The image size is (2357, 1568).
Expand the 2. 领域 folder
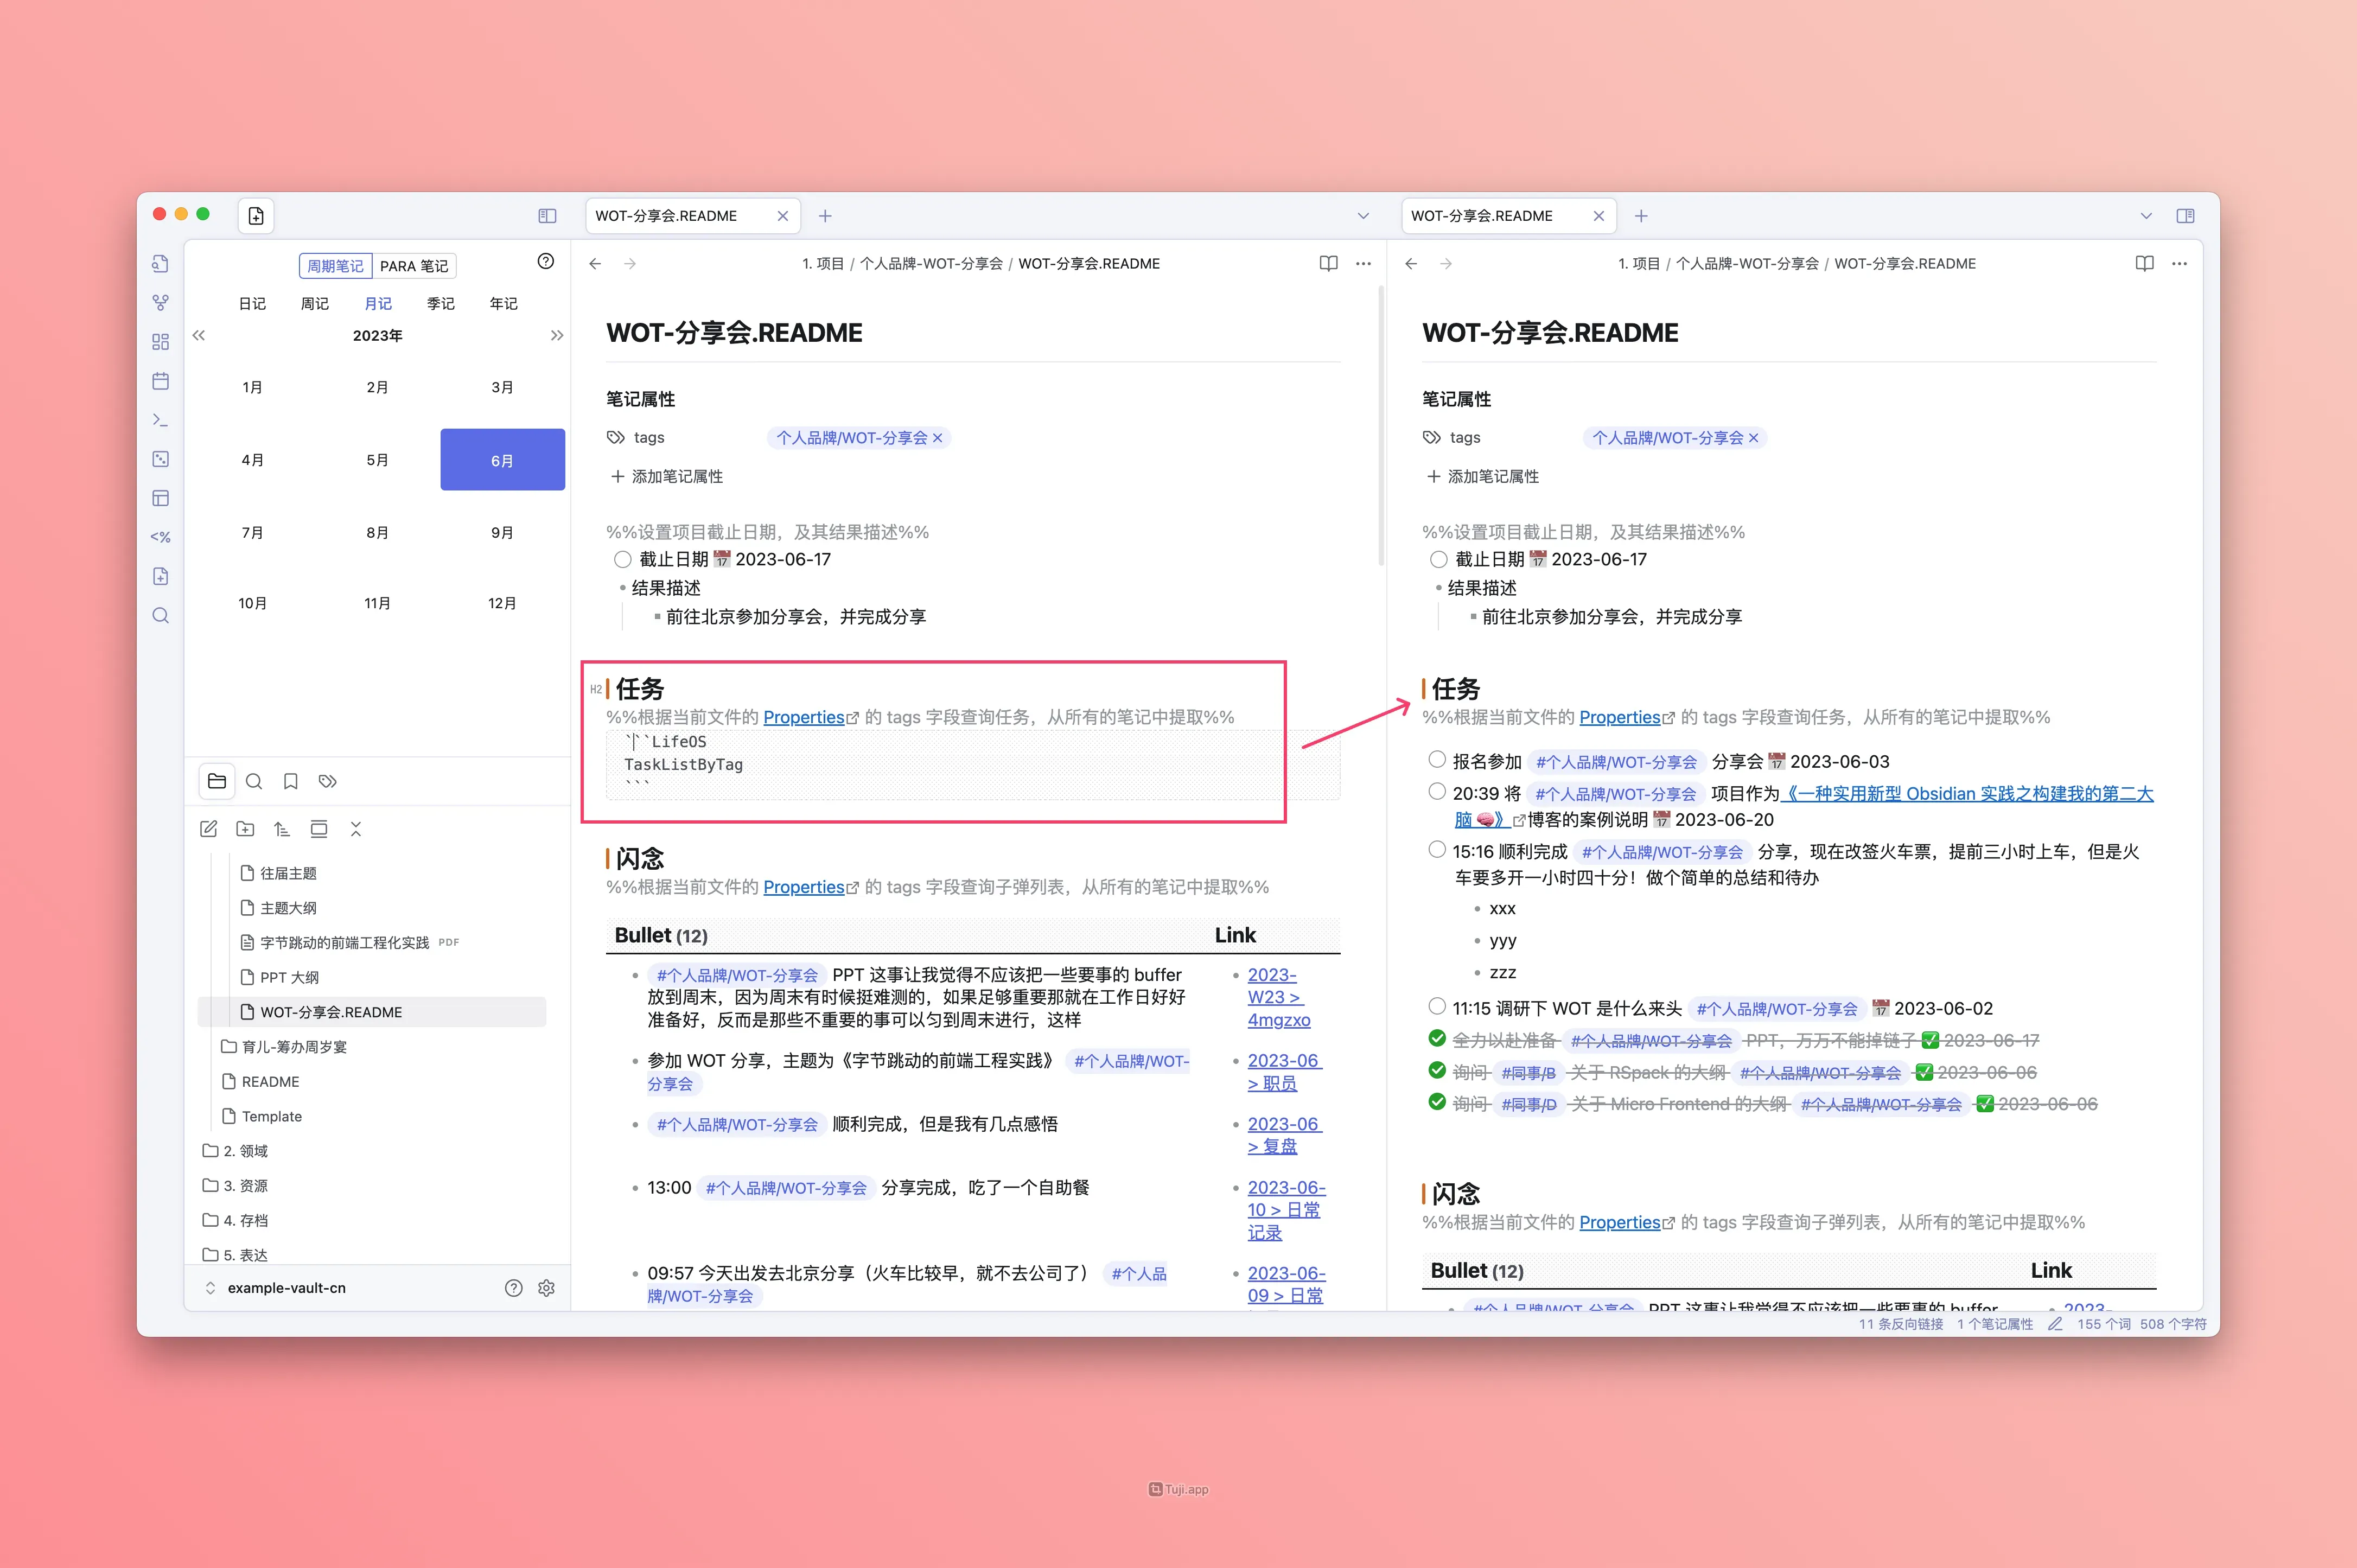pos(245,1151)
